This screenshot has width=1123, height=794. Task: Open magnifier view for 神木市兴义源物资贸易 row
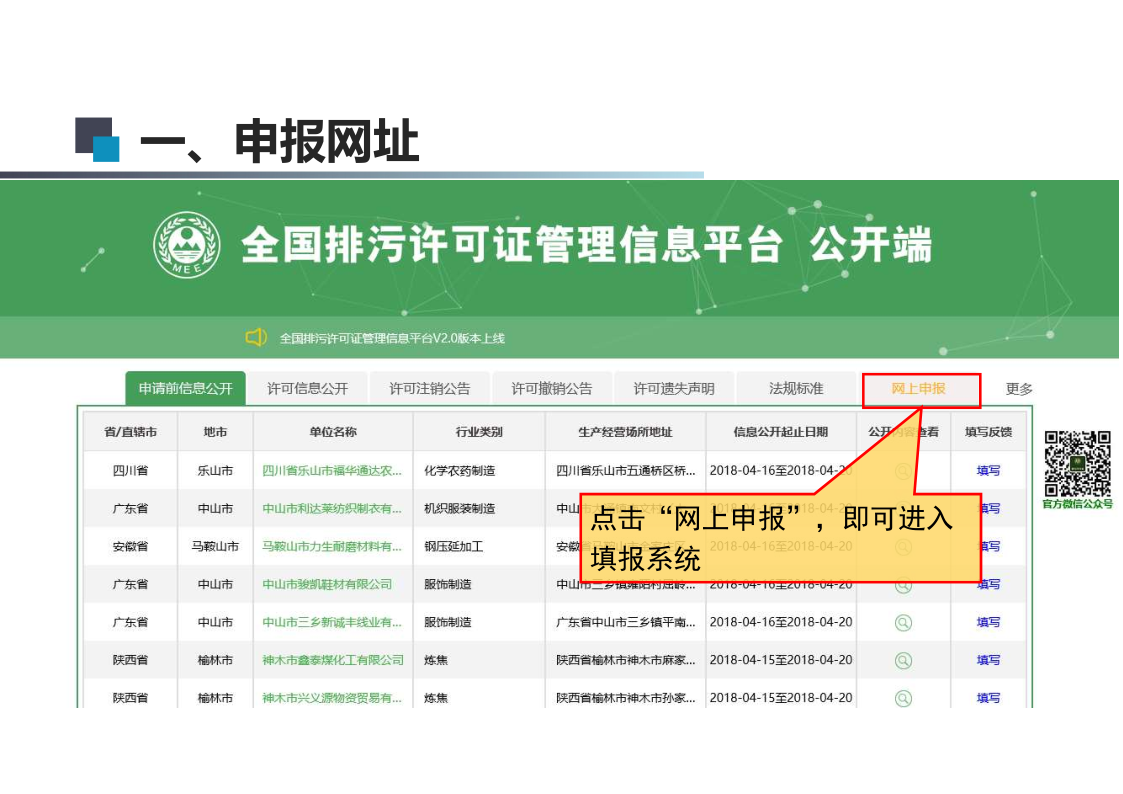903,699
